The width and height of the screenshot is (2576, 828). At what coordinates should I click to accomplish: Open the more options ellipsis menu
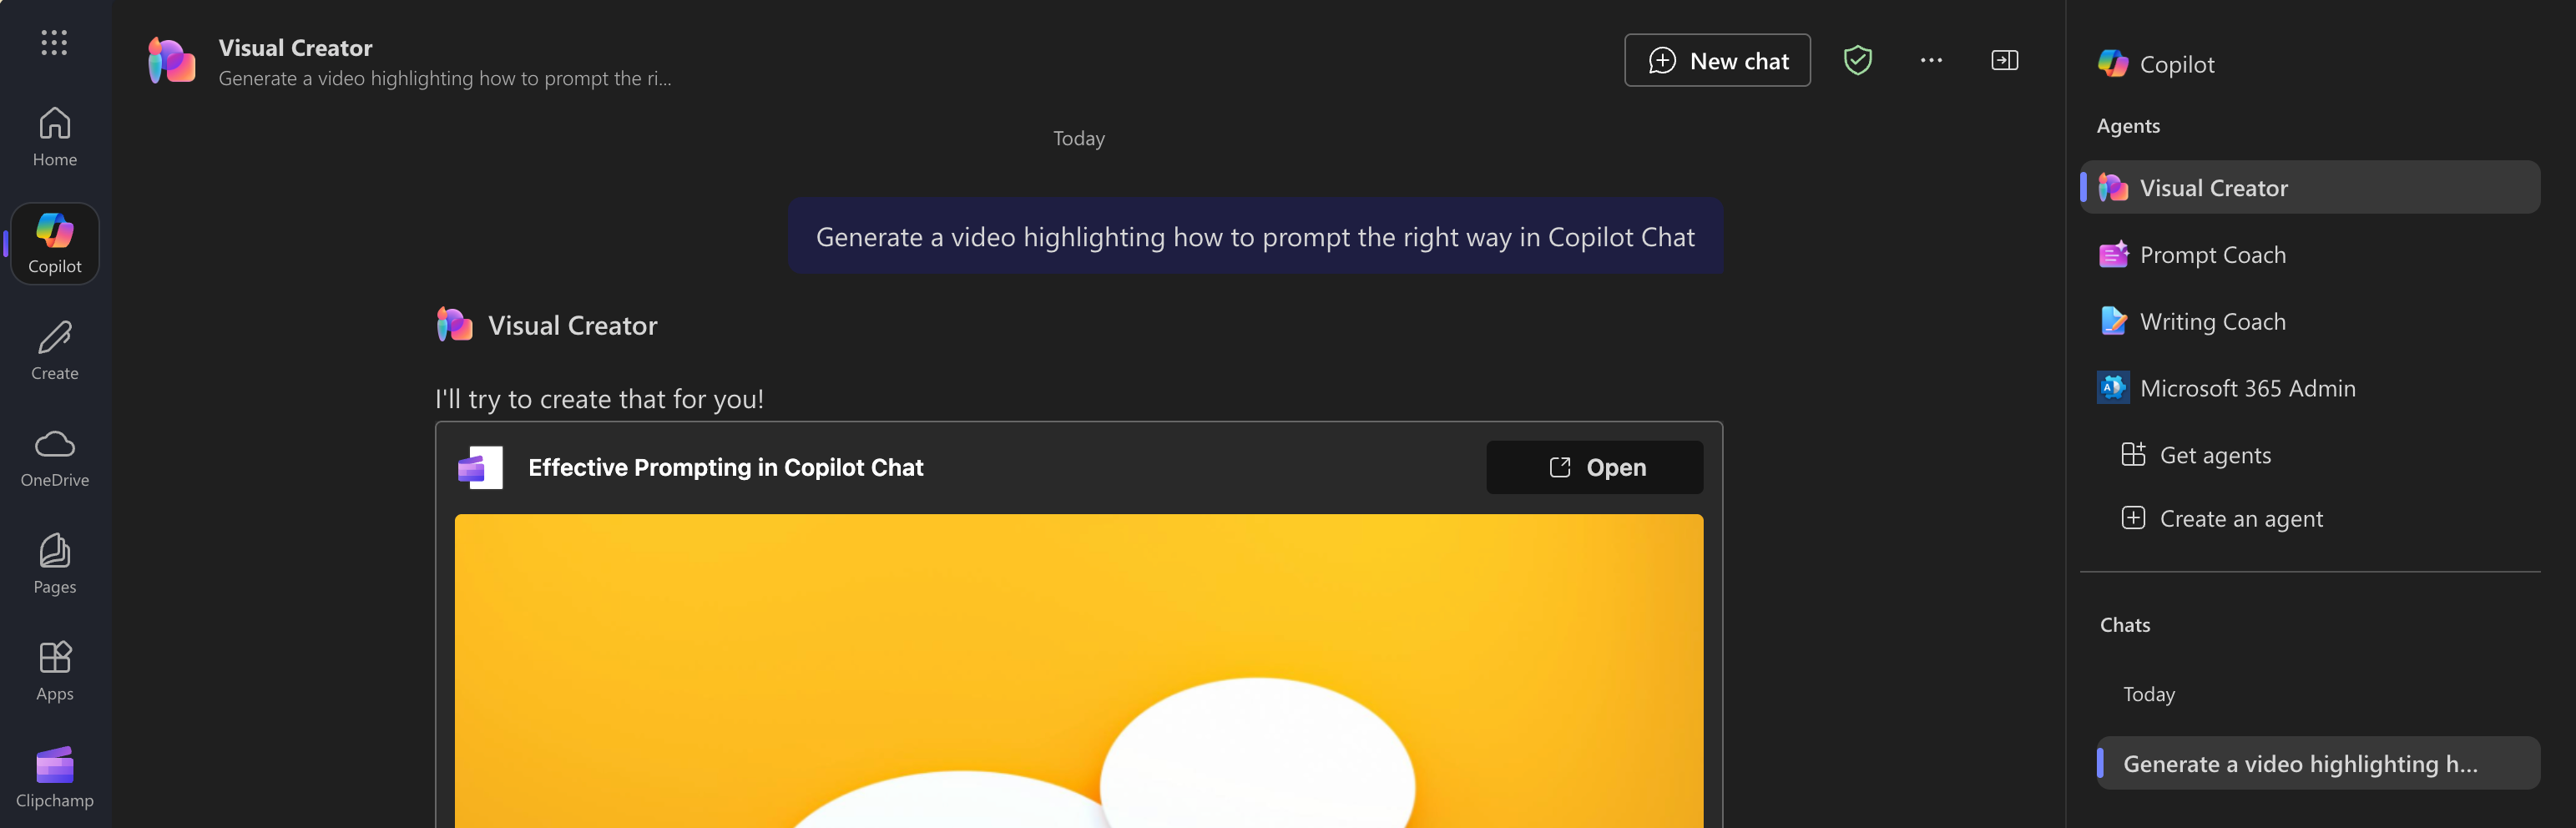1931,61
